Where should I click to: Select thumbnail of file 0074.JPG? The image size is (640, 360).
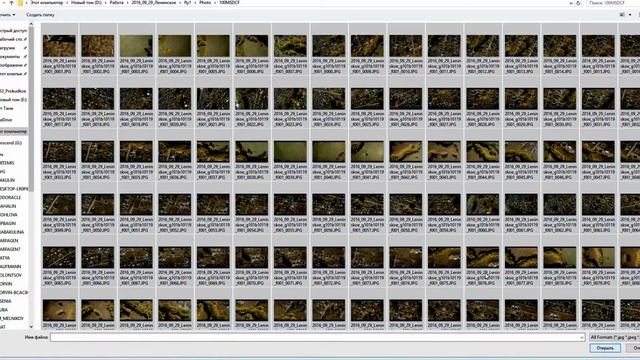point(406,258)
